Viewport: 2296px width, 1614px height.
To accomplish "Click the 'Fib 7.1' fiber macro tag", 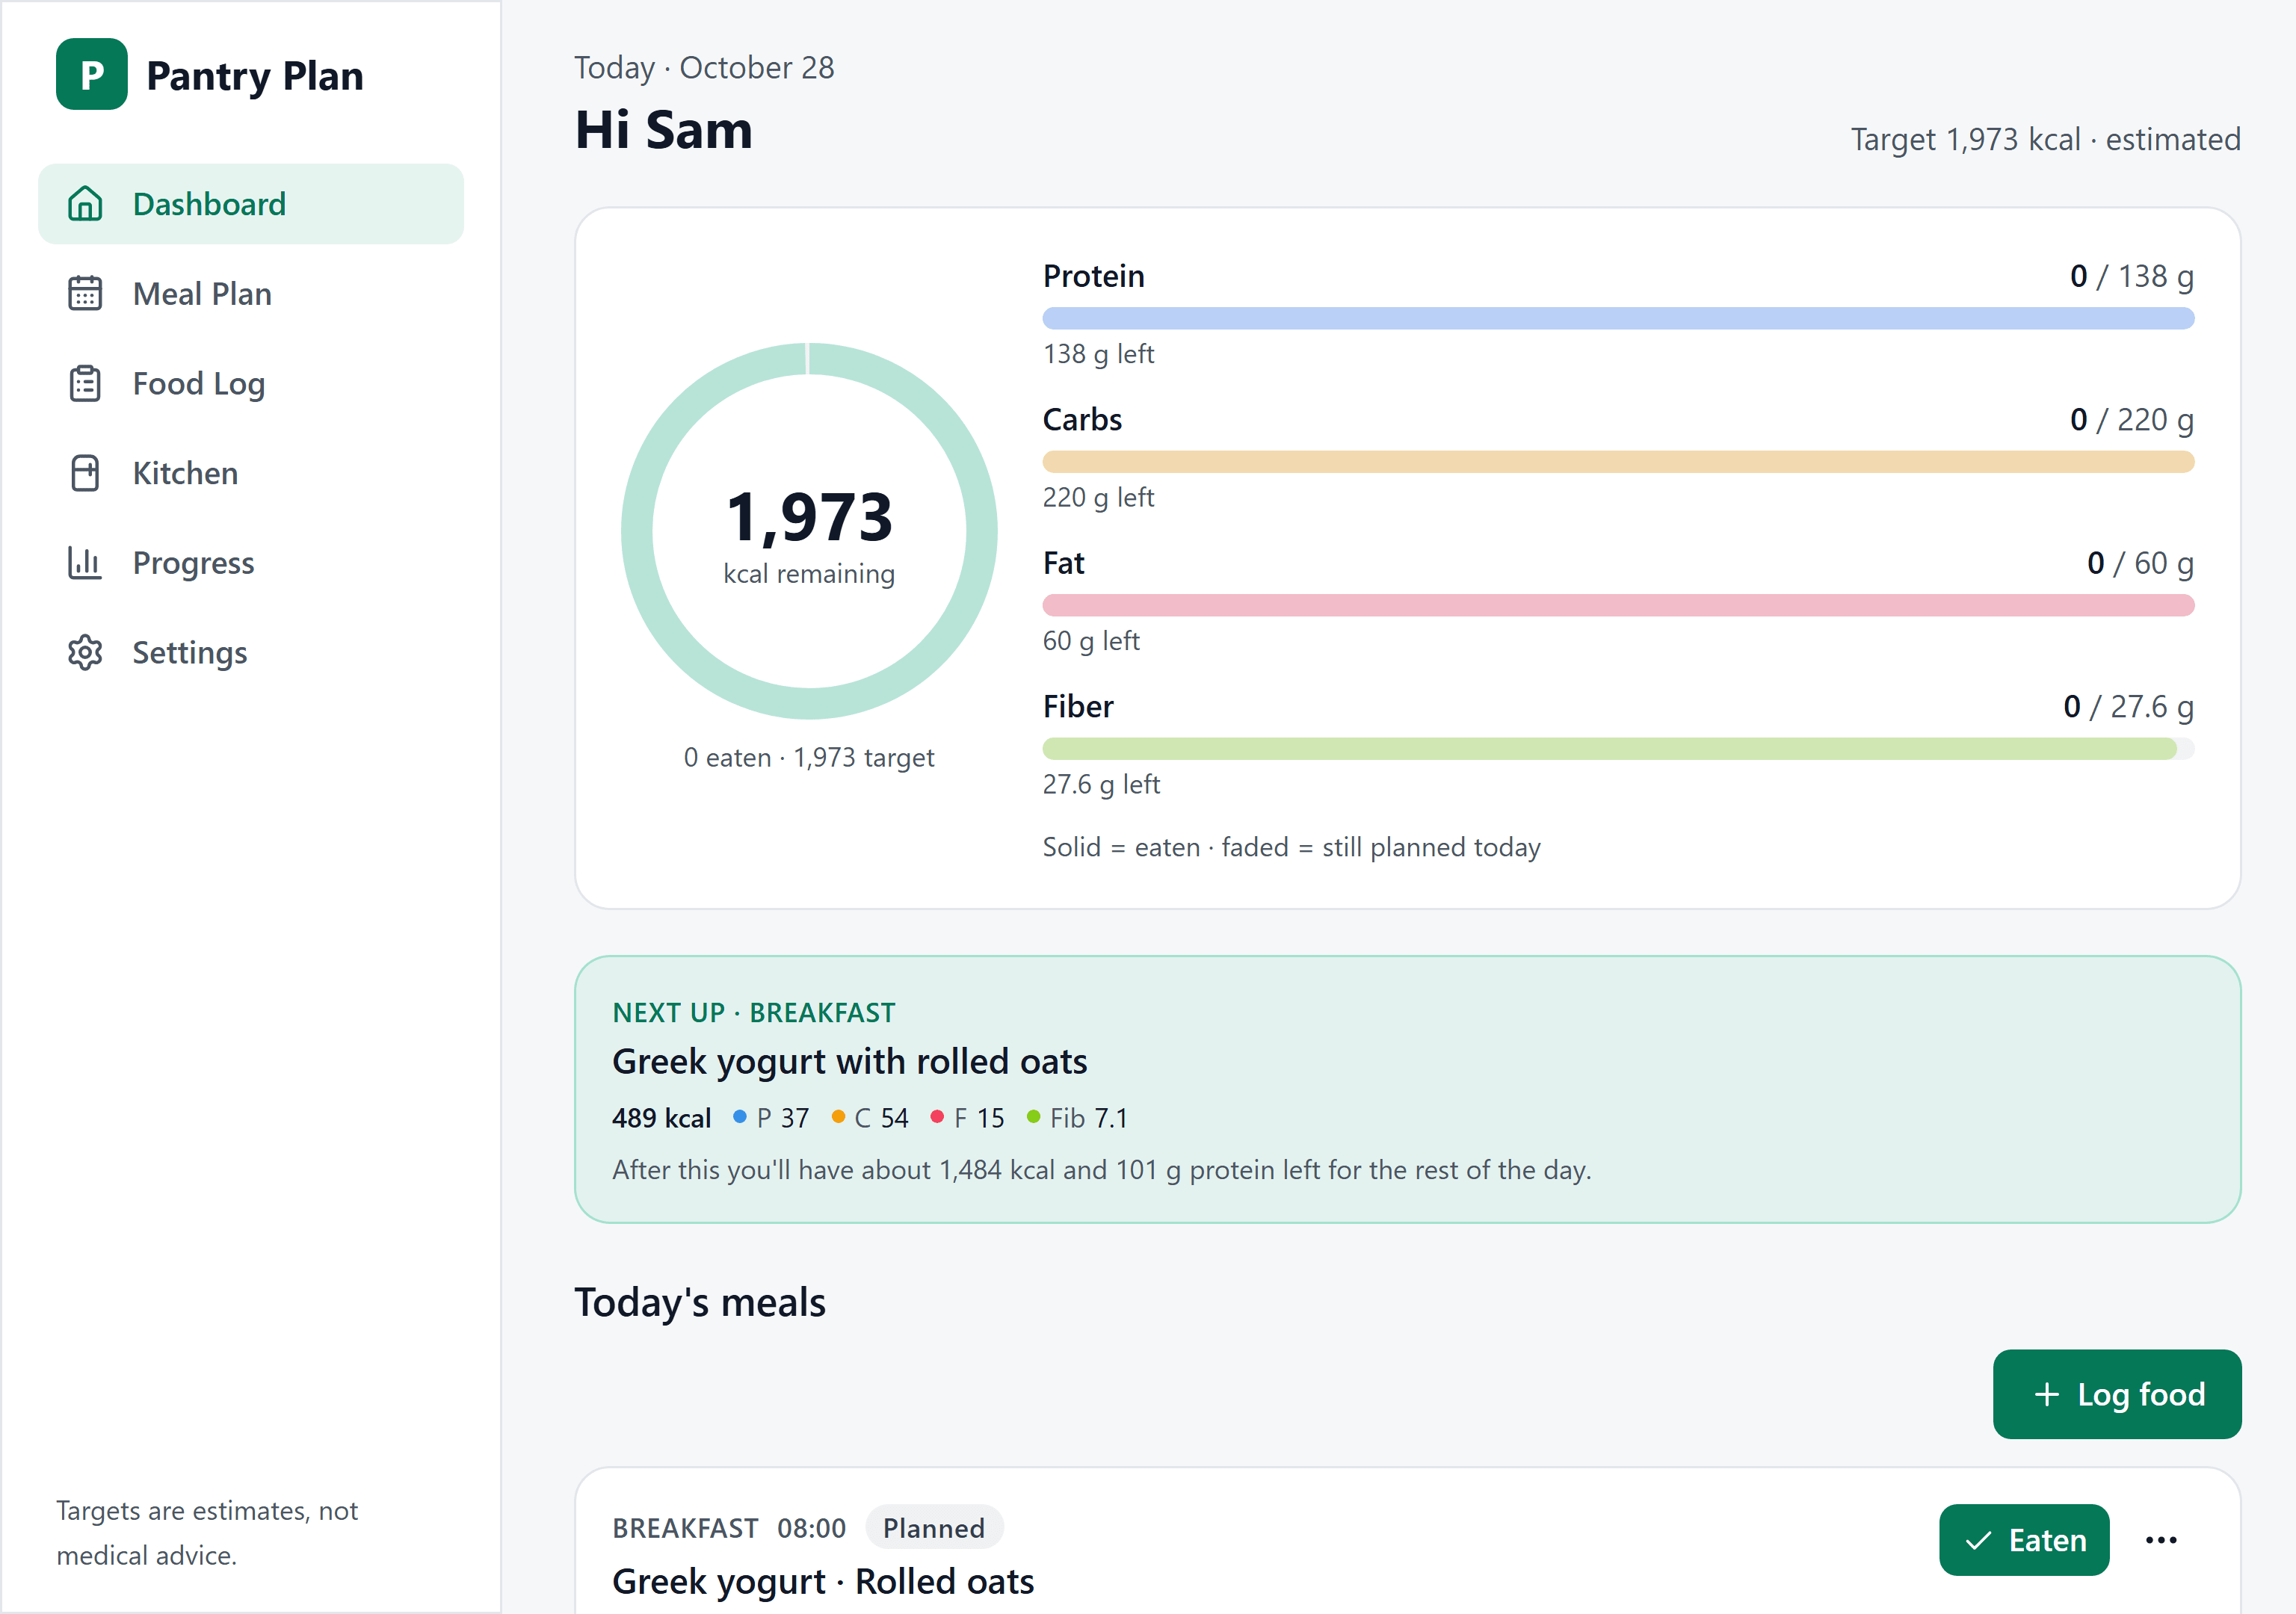I will (x=1077, y=1118).
